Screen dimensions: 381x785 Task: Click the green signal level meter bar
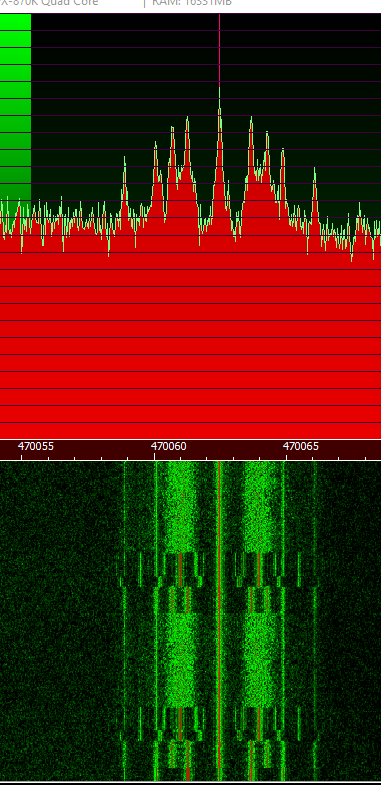16,107
